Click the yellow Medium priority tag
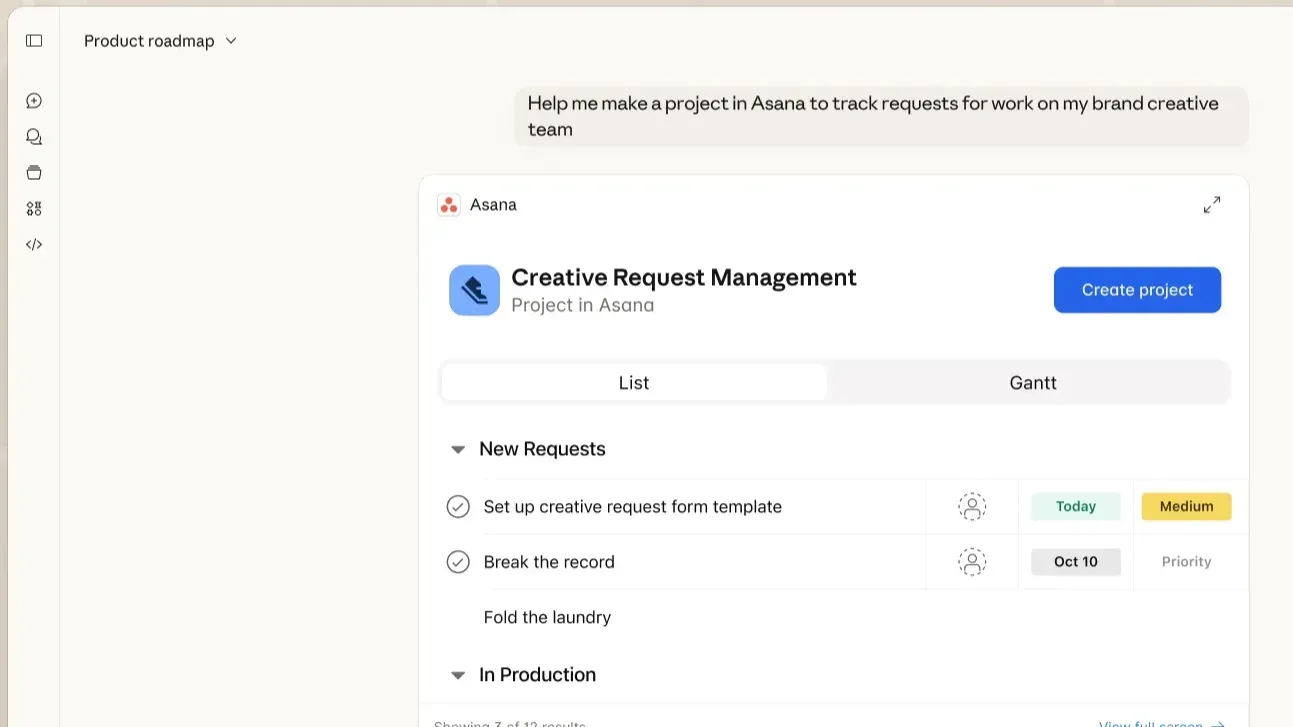 point(1186,507)
